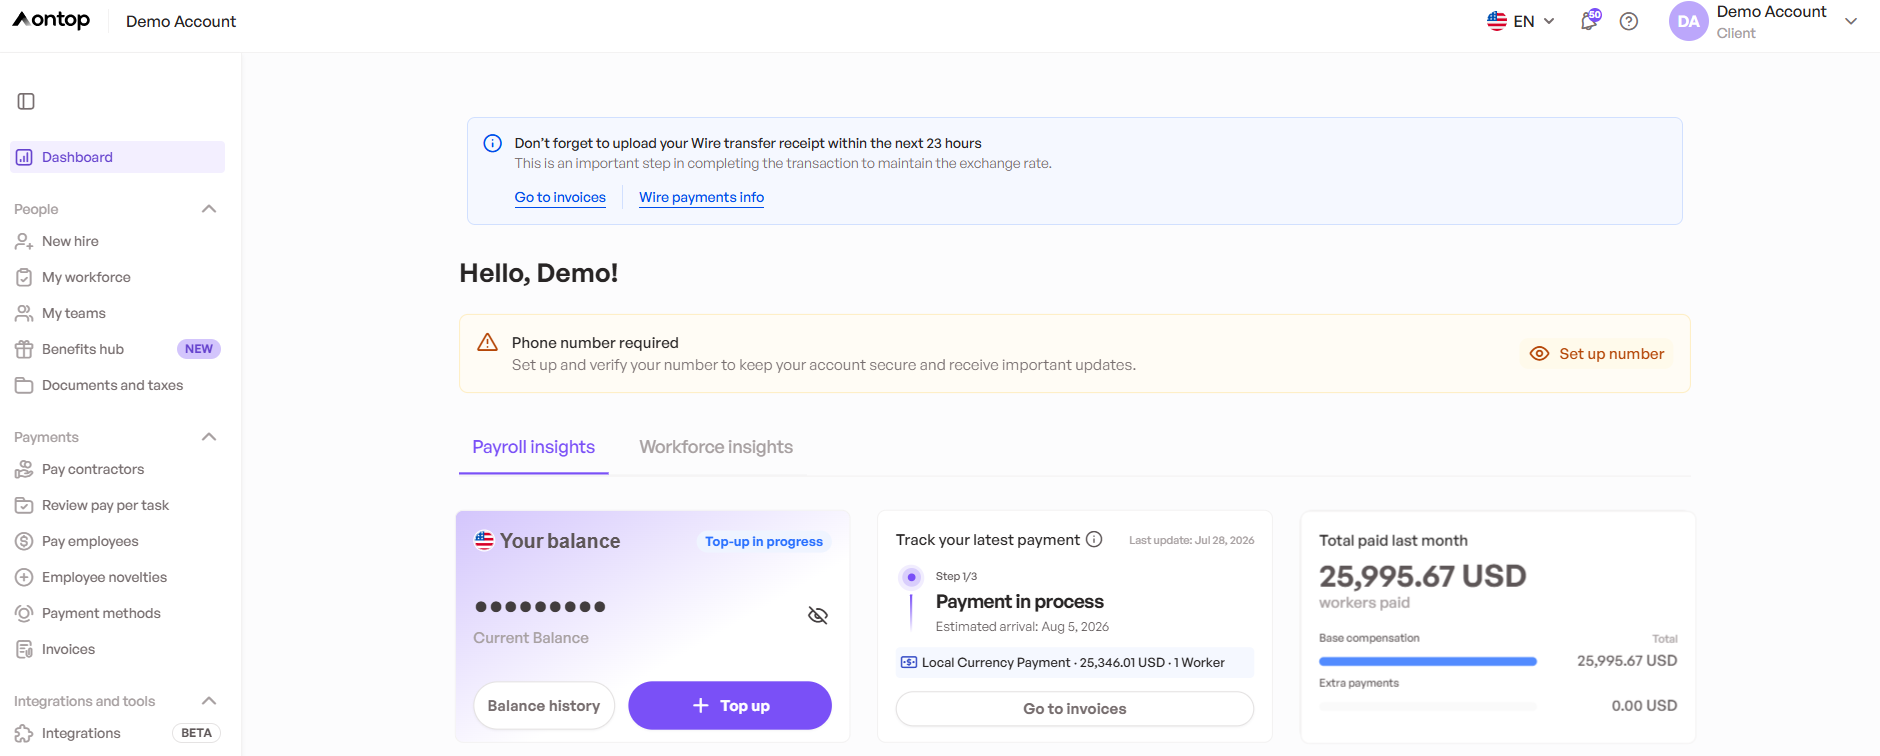Select the Payroll insights tab

[534, 447]
